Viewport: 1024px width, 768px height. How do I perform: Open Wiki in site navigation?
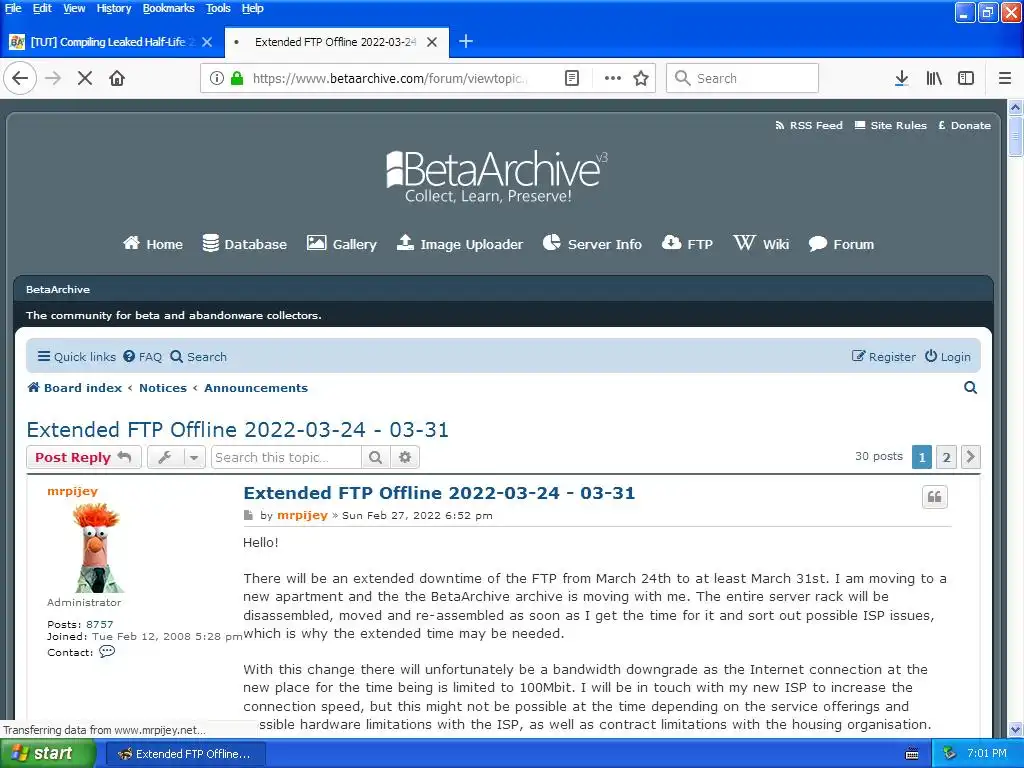pos(761,244)
